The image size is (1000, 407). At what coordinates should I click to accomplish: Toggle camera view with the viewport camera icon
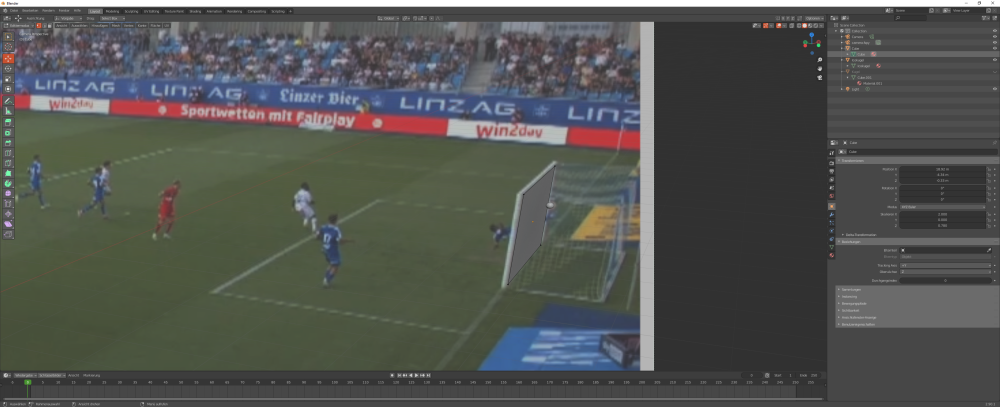[x=820, y=78]
